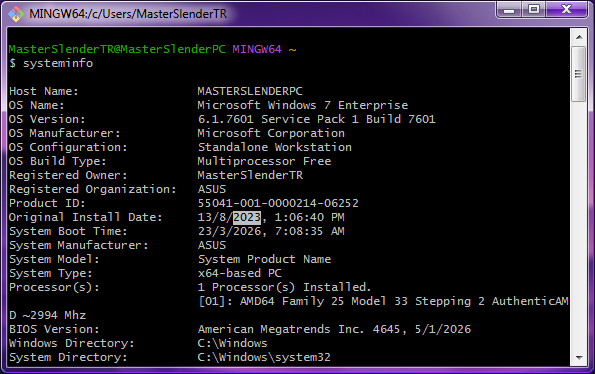This screenshot has width=595, height=374.
Task: Click the 'Product ID:' label
Action: [47, 203]
